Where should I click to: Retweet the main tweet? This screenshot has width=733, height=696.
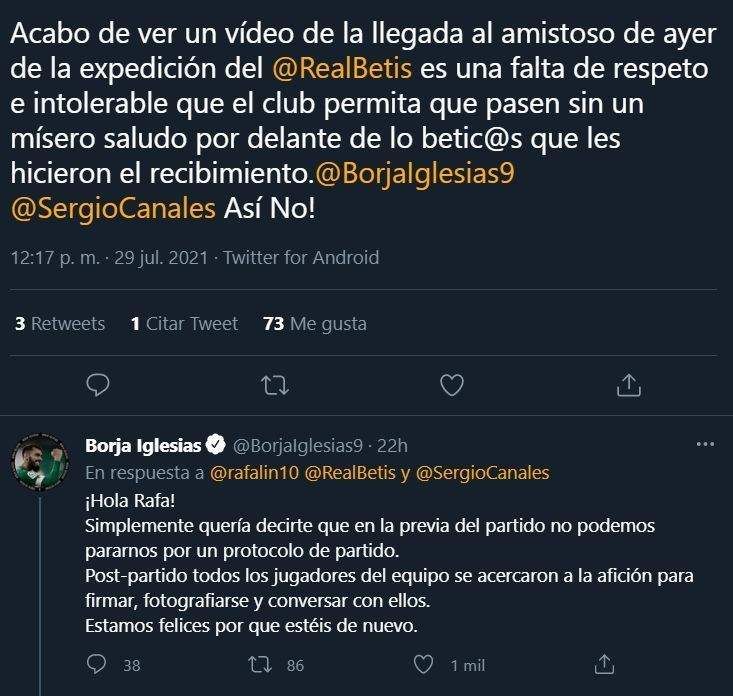coord(274,384)
